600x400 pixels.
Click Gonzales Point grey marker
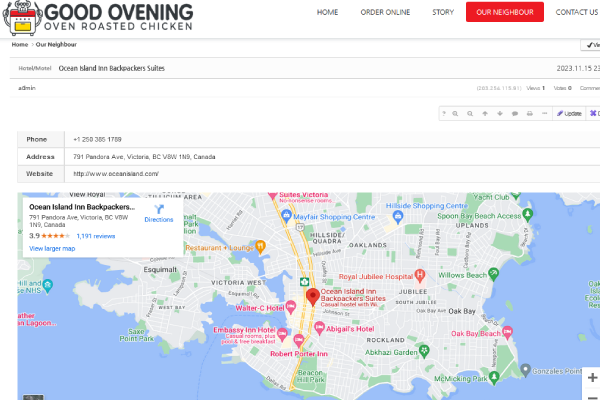click(525, 370)
